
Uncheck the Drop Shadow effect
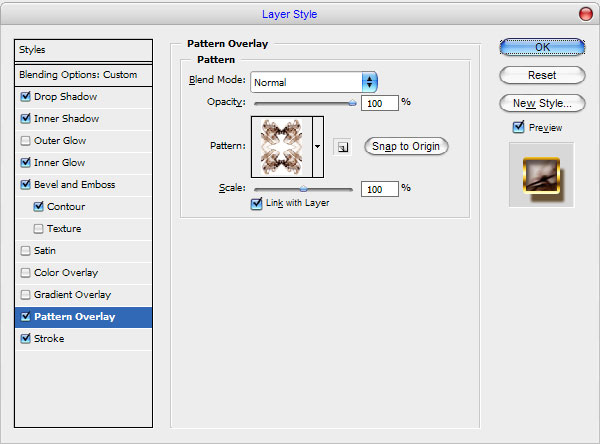click(x=26, y=96)
